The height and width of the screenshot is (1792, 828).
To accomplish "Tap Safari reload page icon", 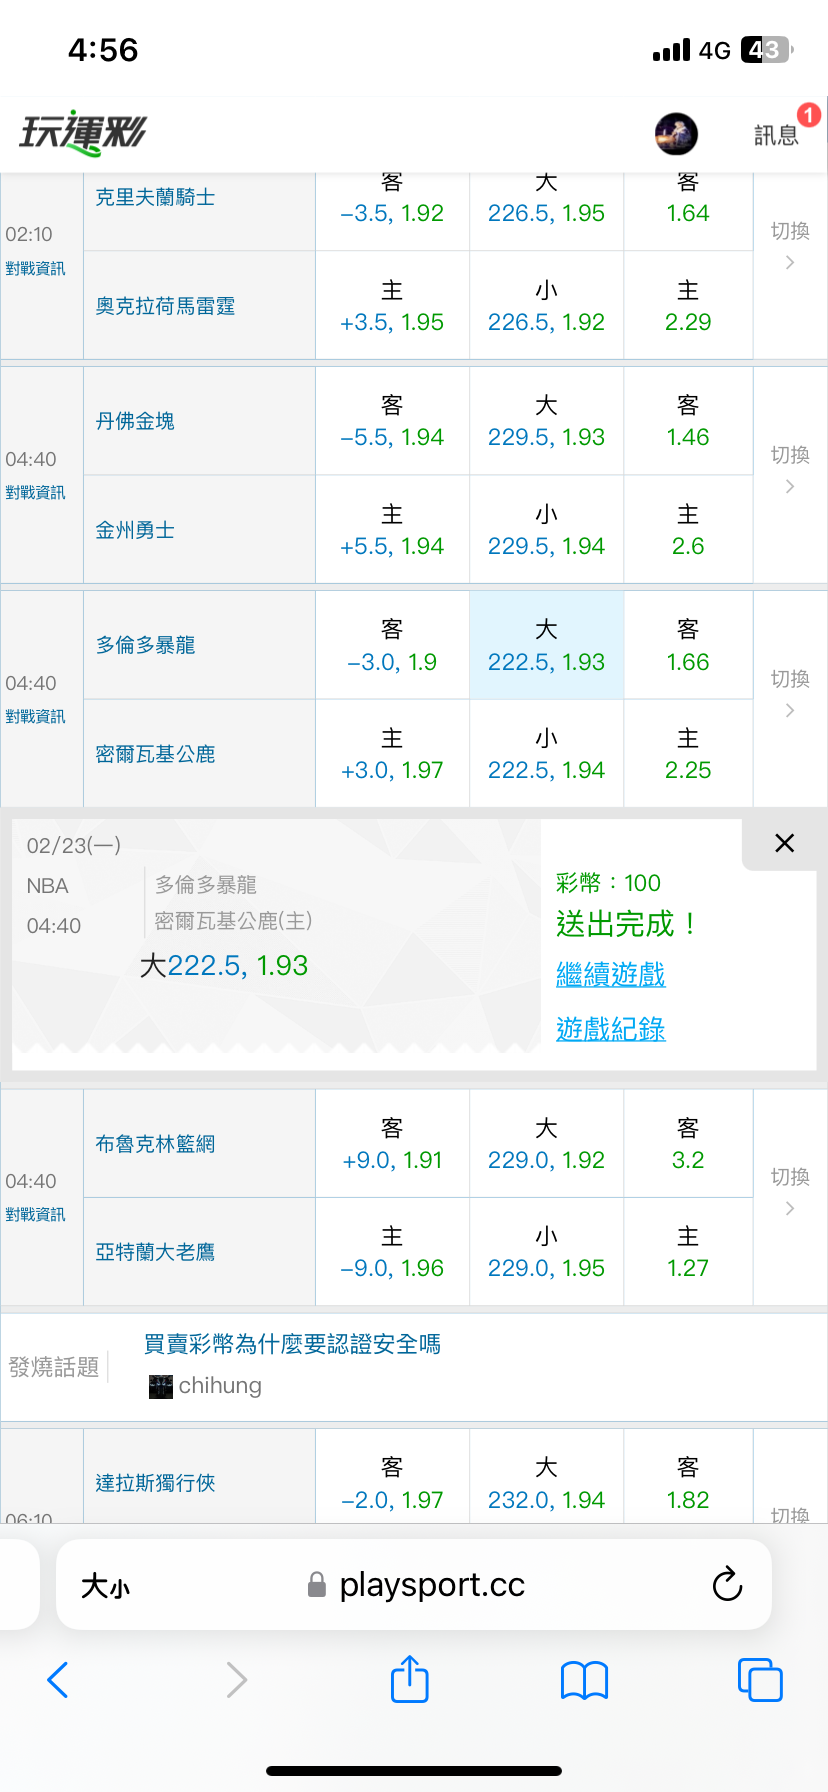I will [727, 1584].
